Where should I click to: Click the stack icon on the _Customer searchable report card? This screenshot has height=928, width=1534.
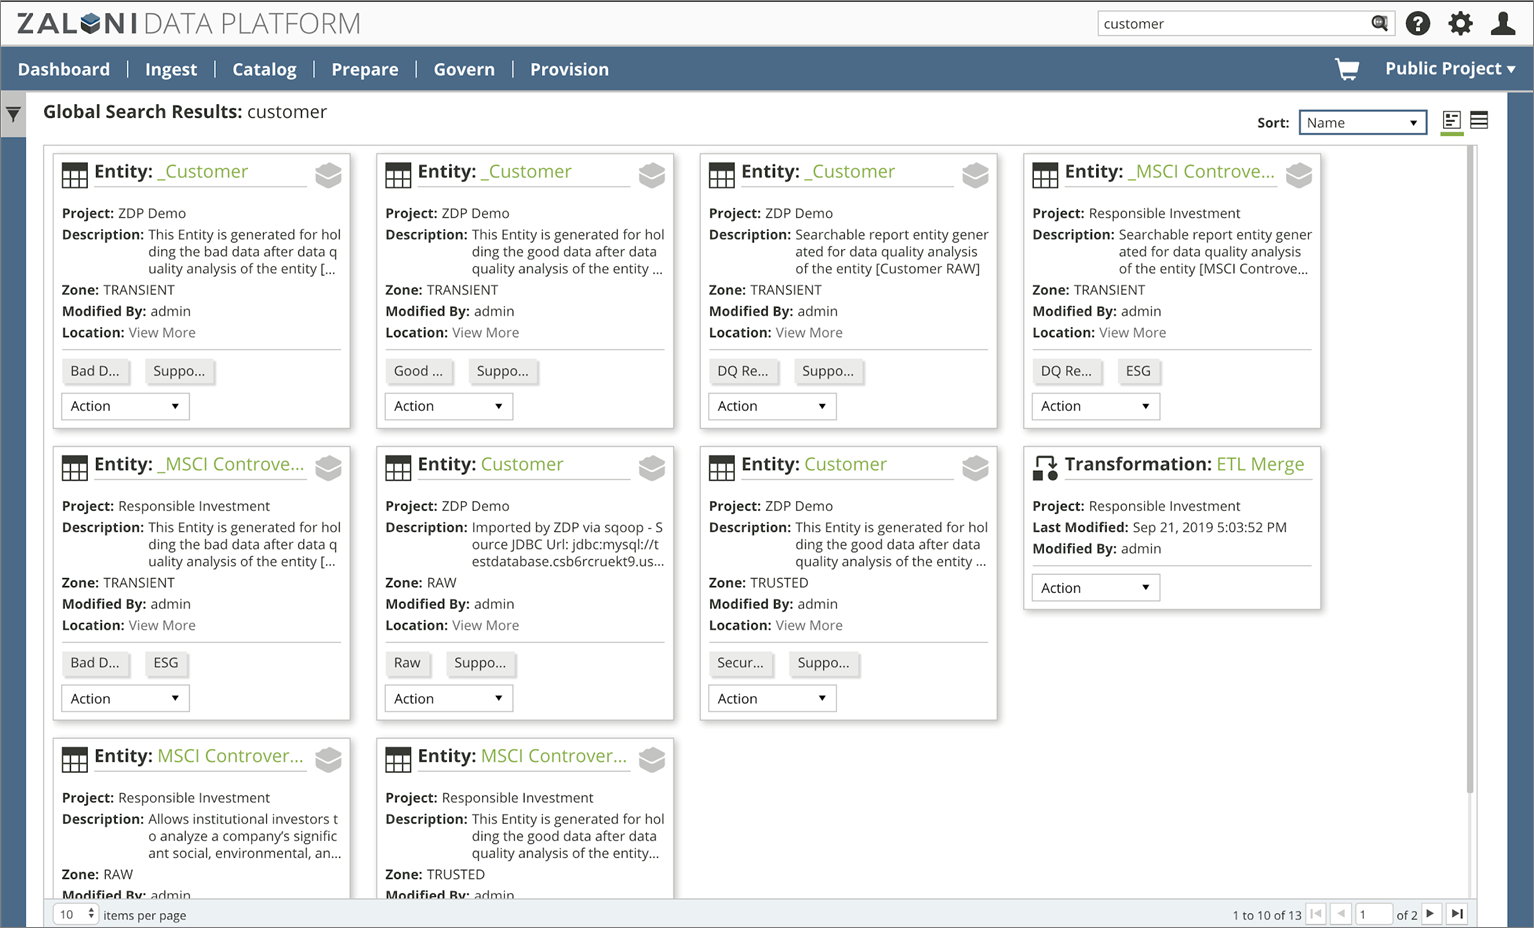[x=975, y=175]
